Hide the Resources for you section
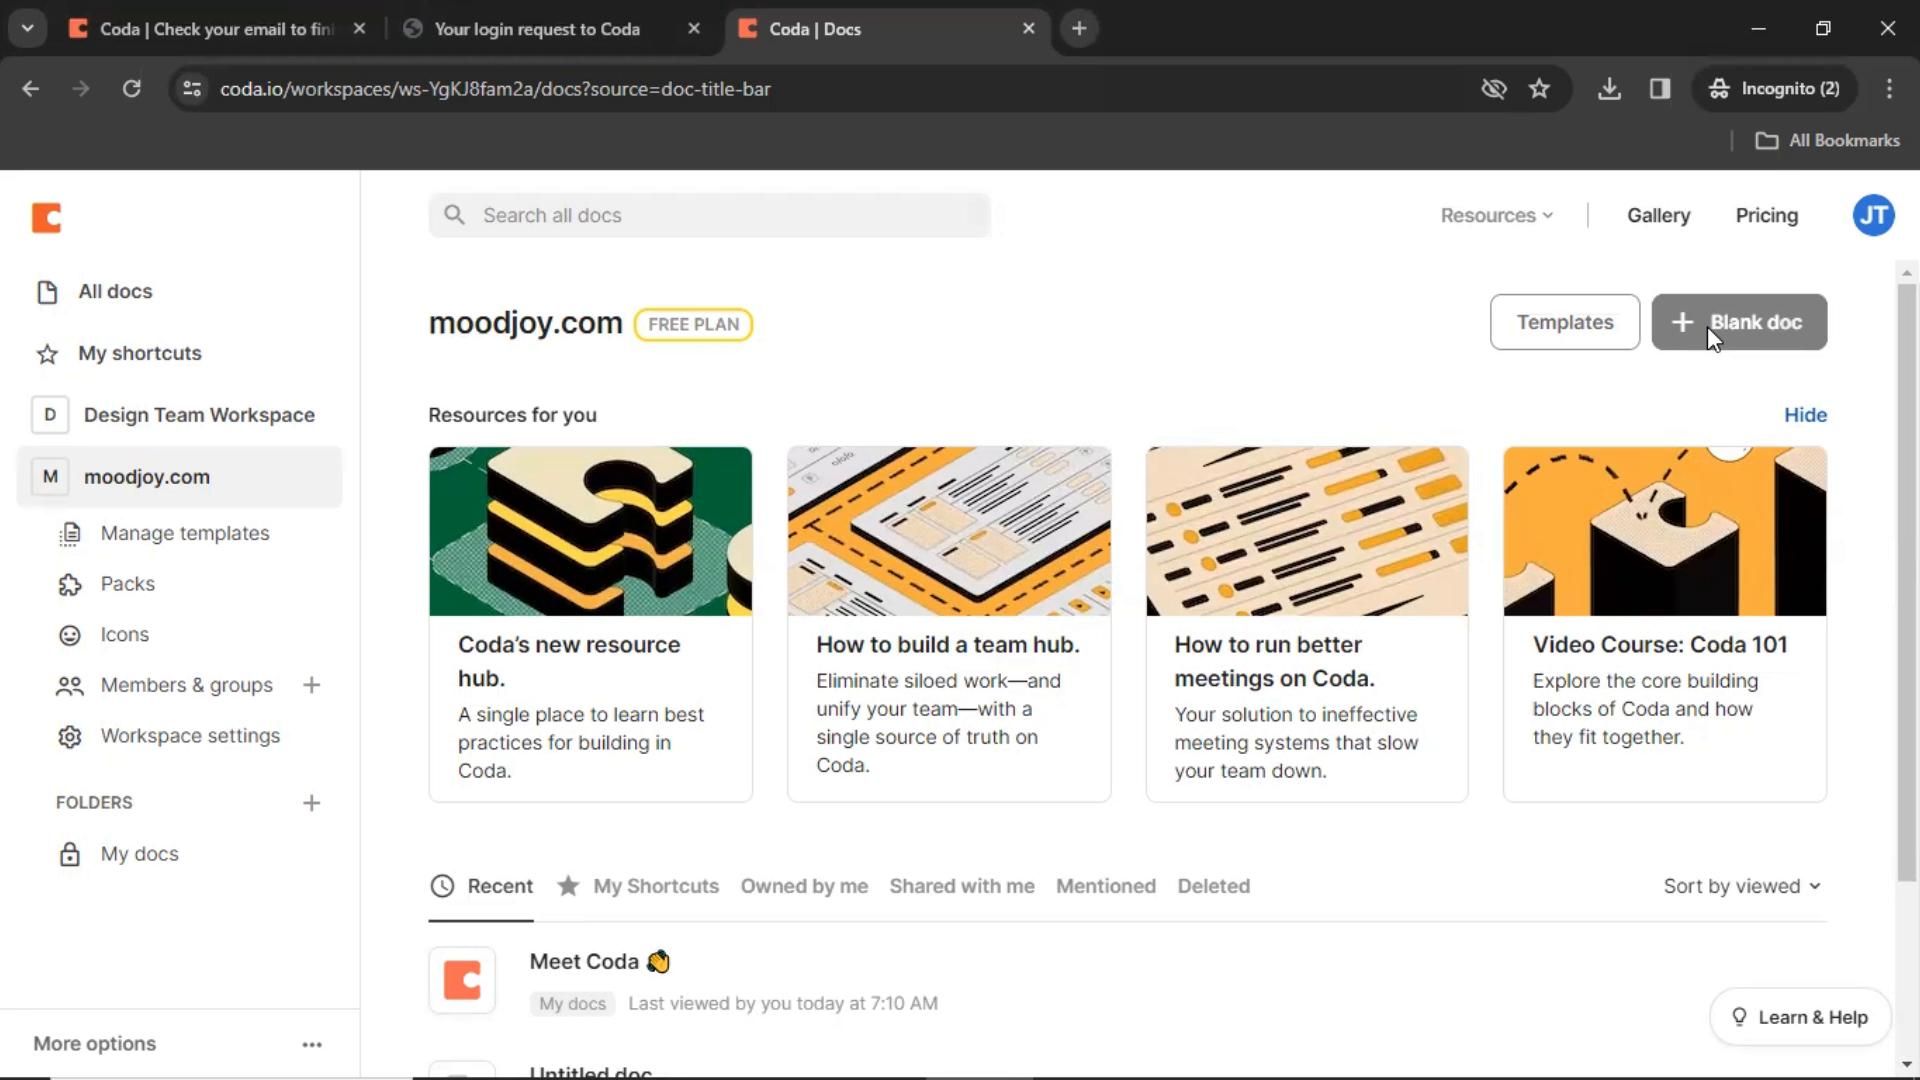This screenshot has height=1080, width=1920. (x=1805, y=415)
